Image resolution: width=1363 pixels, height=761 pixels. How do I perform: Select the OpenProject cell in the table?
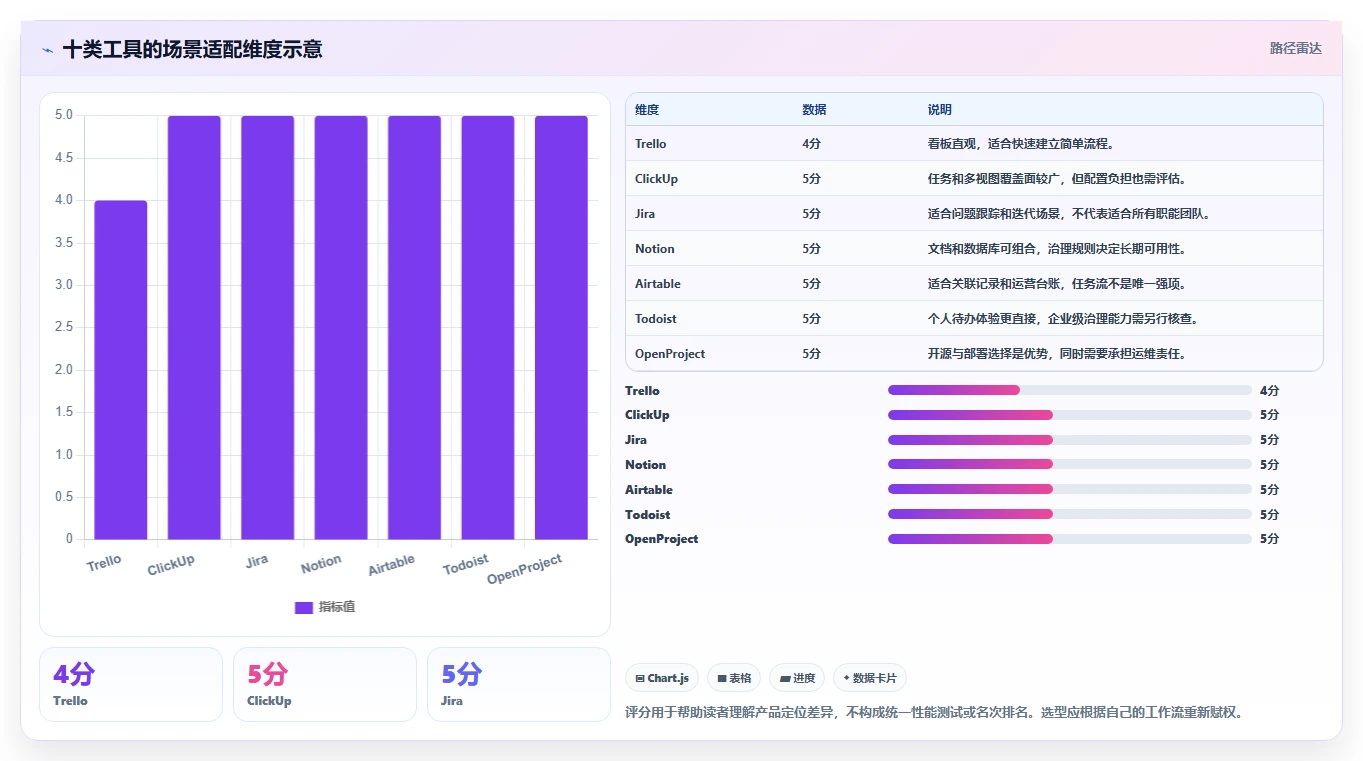click(x=670, y=354)
